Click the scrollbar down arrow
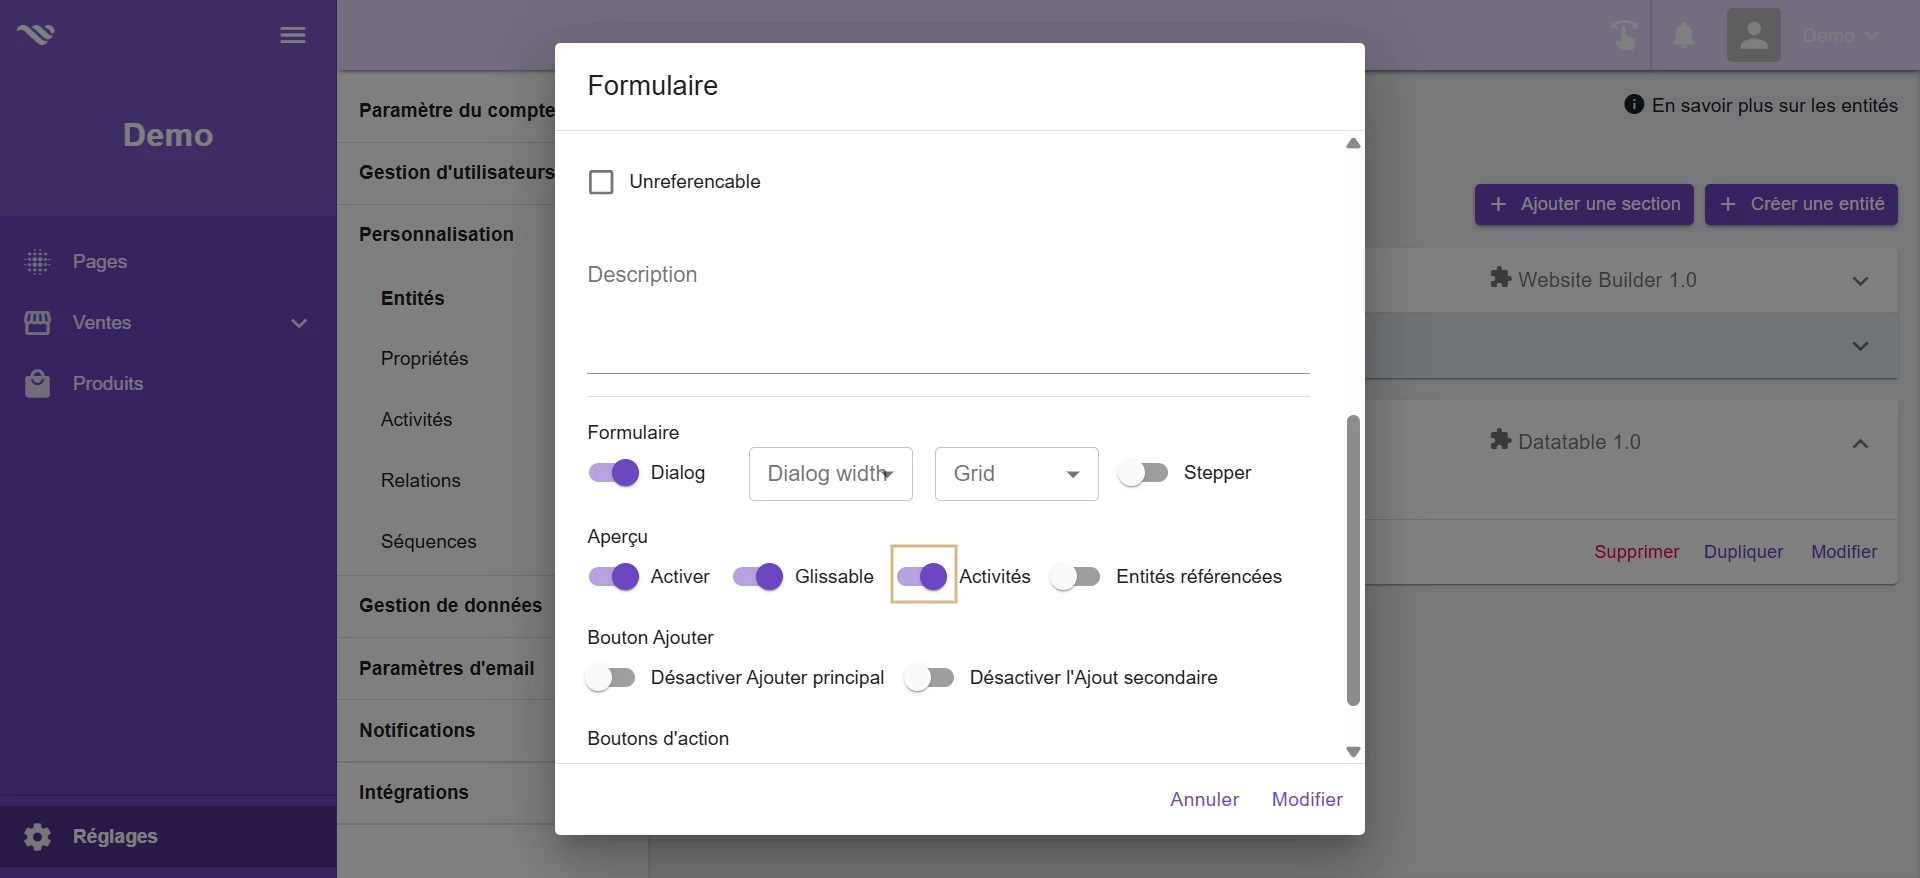Screen dimensions: 1920x878 coord(1353,752)
